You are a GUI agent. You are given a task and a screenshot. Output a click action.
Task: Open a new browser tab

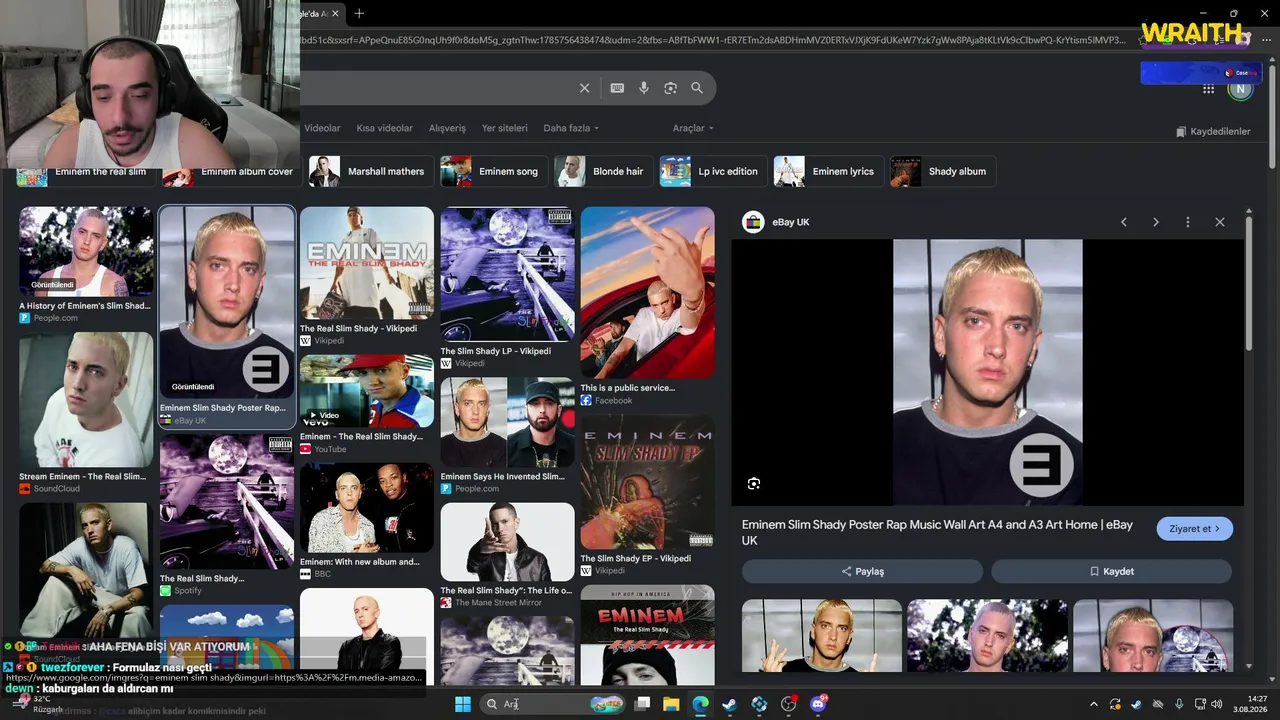359,13
